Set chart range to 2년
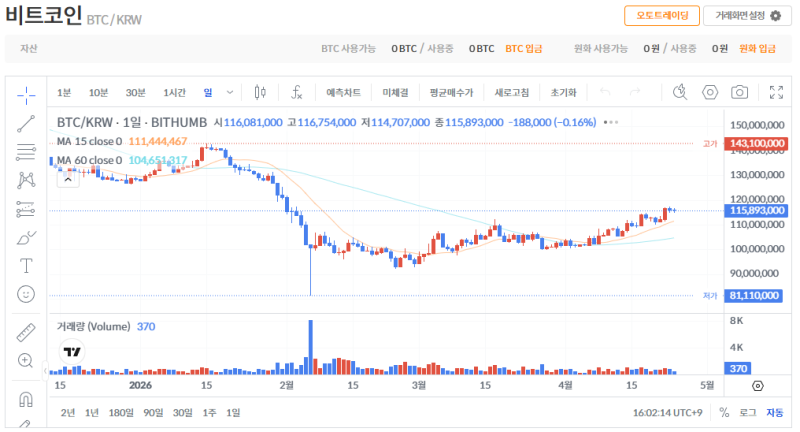This screenshot has width=800, height=432. [67, 413]
